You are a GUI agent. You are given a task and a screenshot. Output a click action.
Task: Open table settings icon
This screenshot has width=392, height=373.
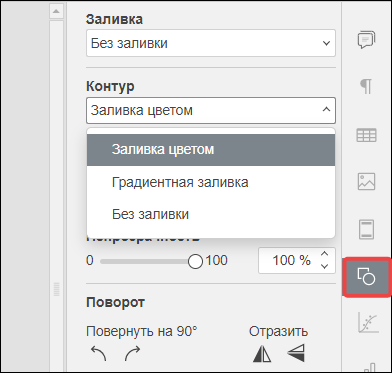pyautogui.click(x=366, y=135)
